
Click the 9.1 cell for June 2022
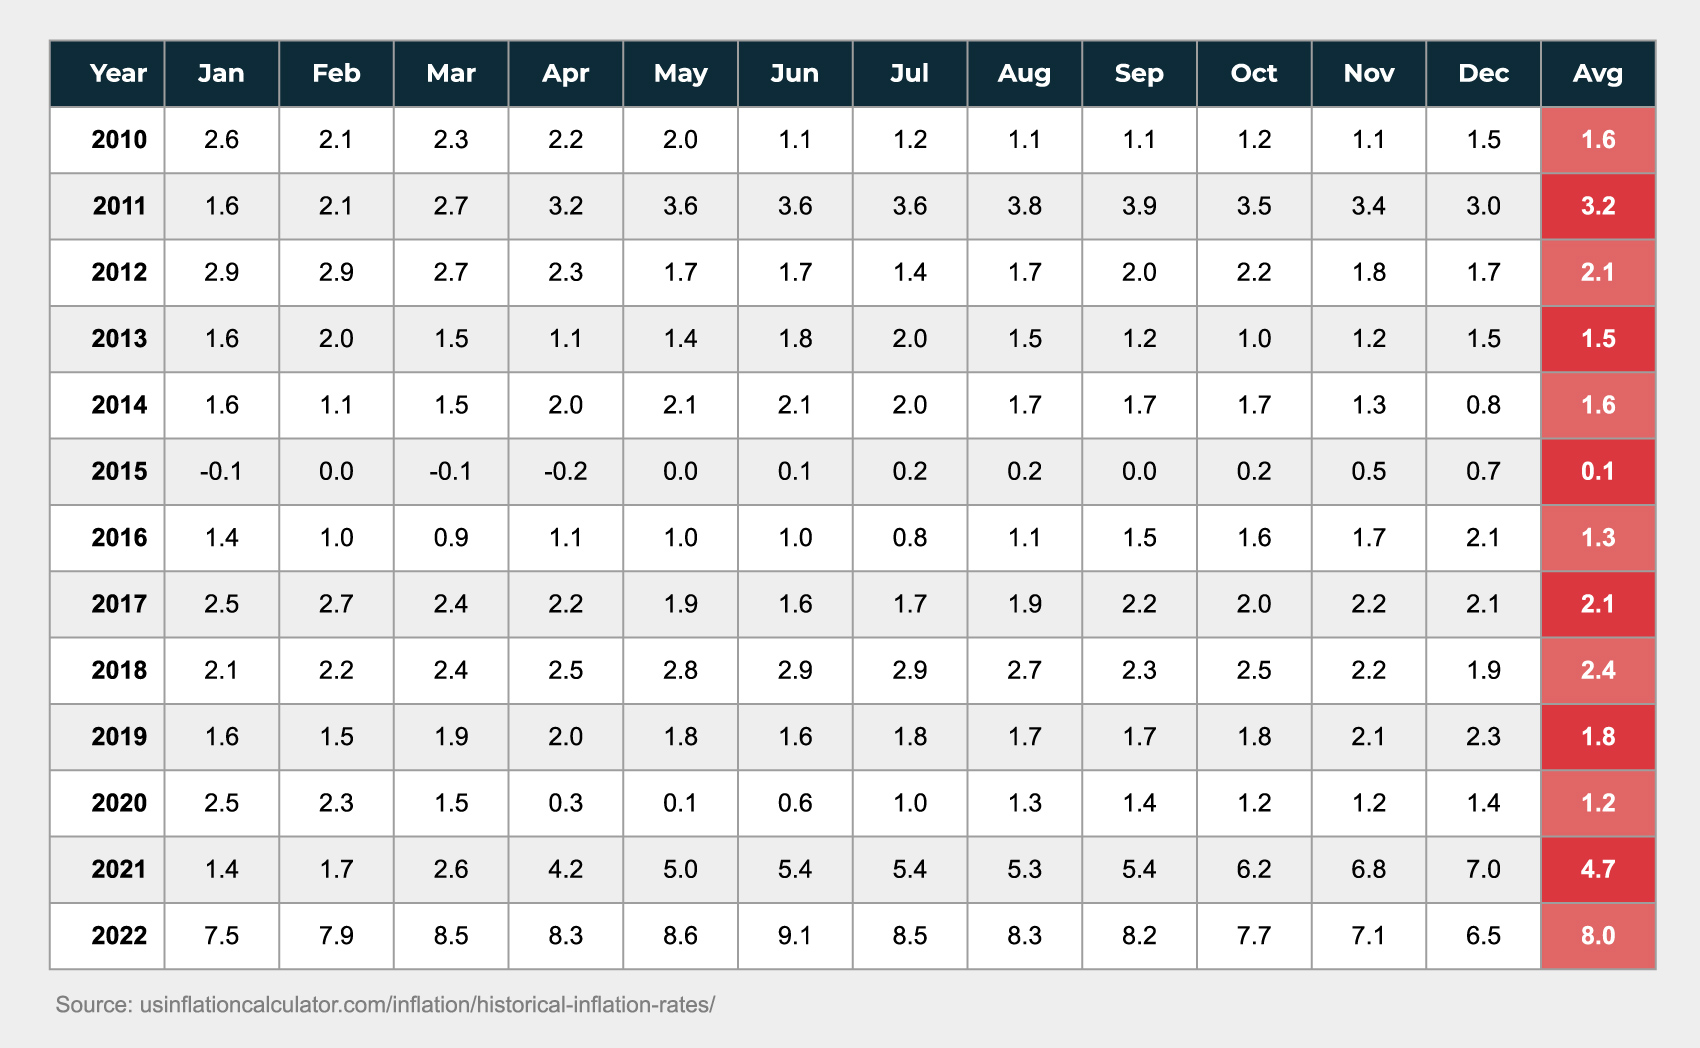[x=795, y=935]
